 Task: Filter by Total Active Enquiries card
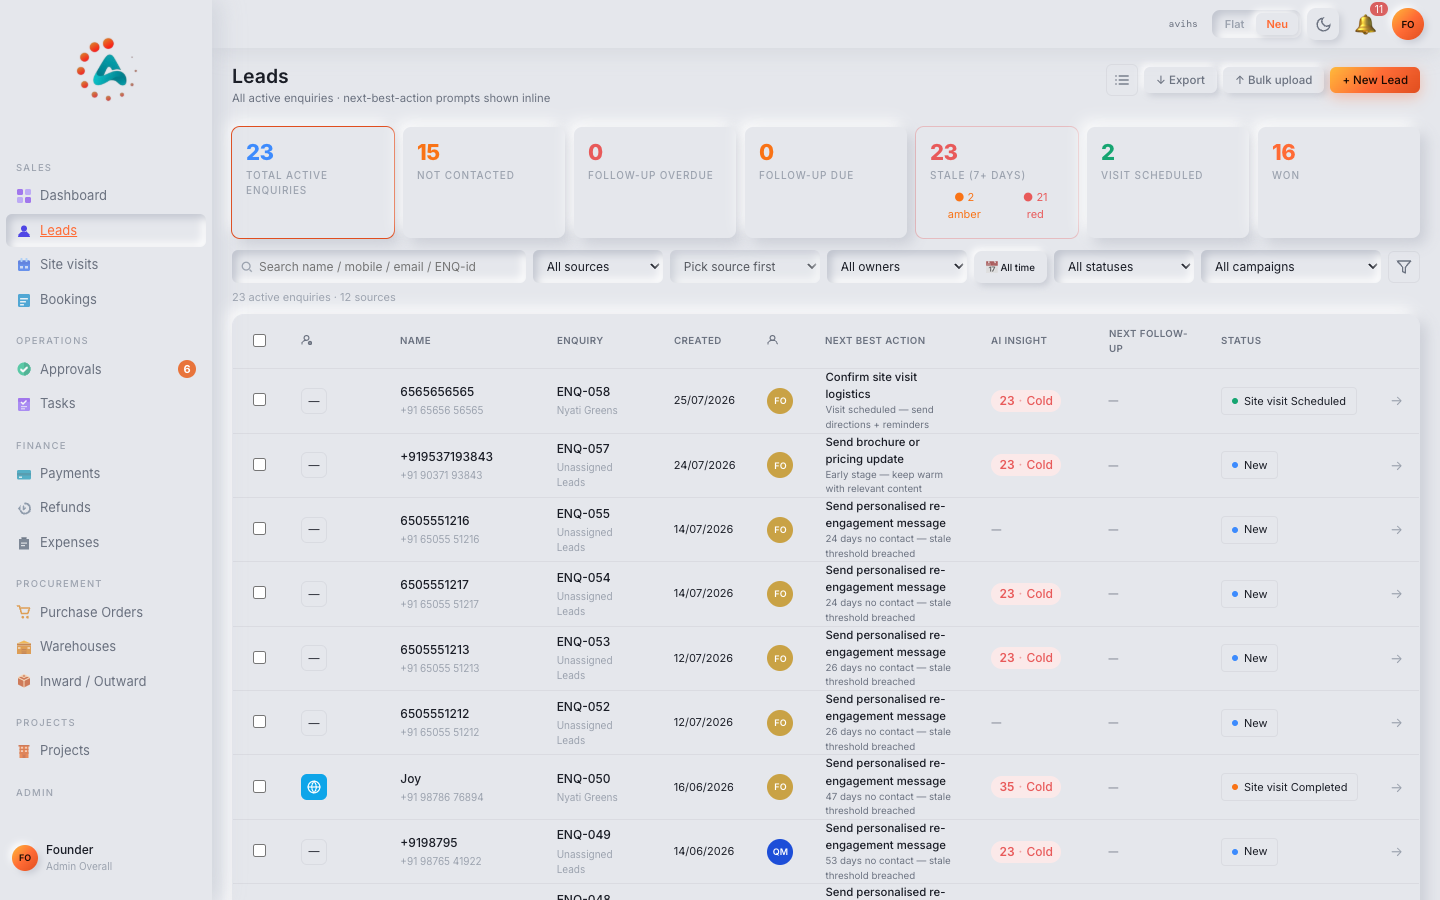pyautogui.click(x=313, y=182)
